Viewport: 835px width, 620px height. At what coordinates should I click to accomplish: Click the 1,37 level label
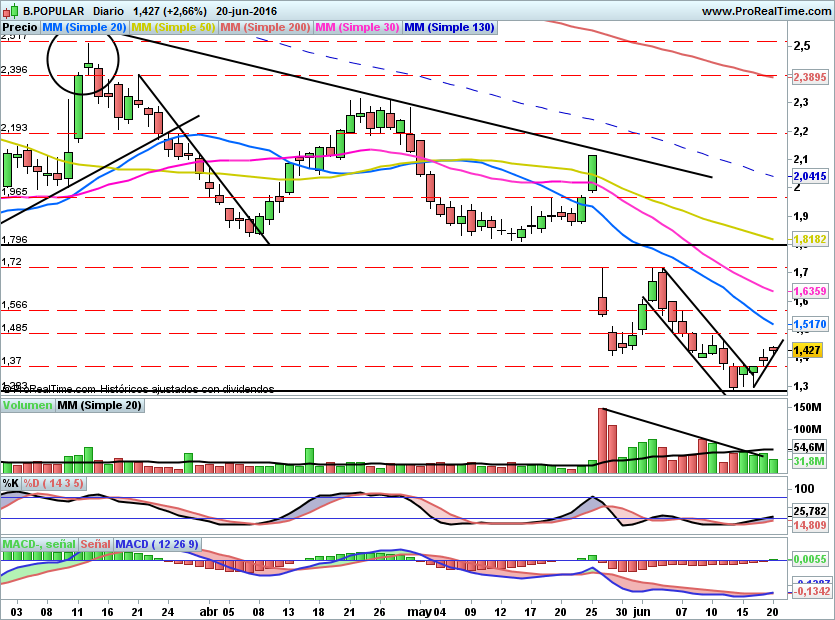12,361
